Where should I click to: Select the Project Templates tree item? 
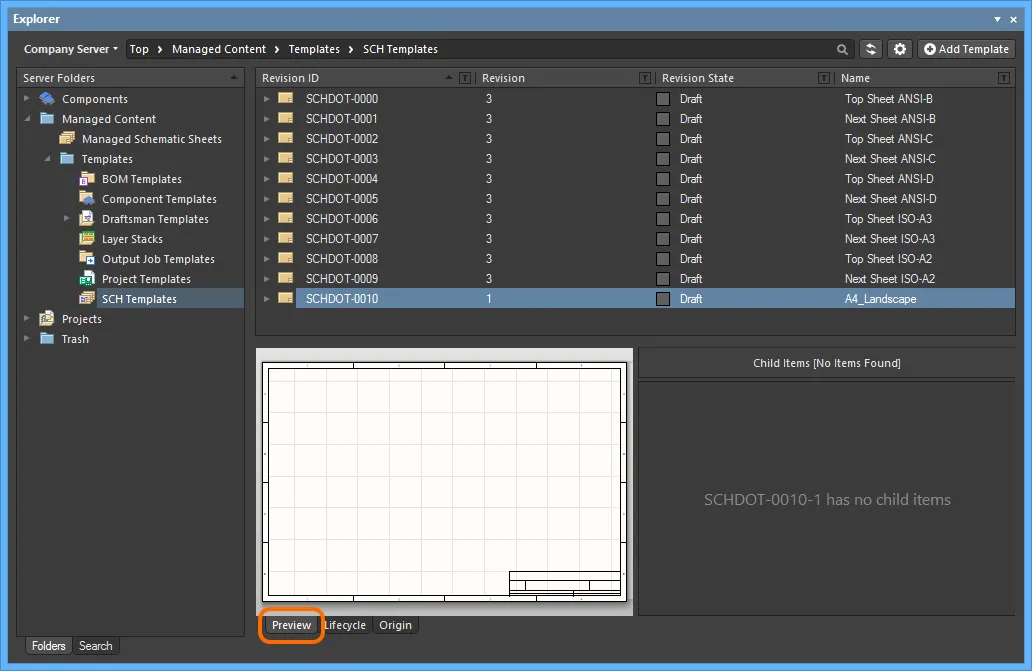pyautogui.click(x=146, y=279)
